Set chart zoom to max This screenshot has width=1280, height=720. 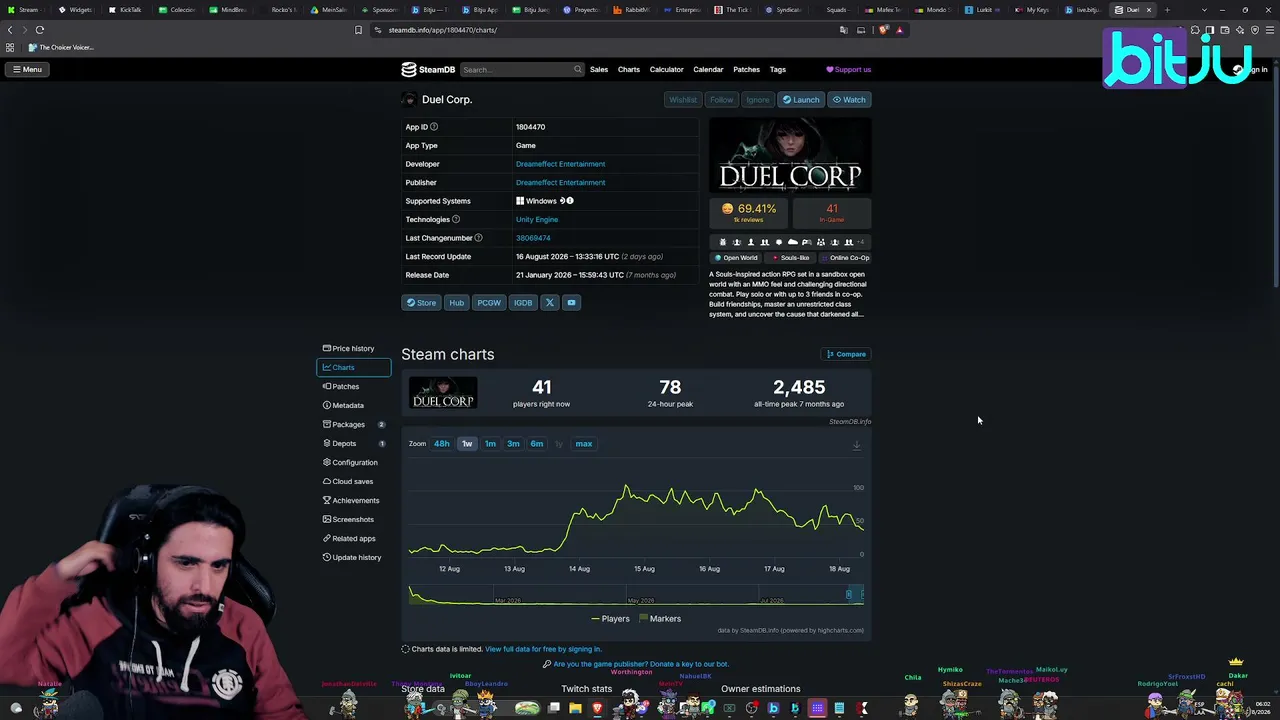[584, 444]
